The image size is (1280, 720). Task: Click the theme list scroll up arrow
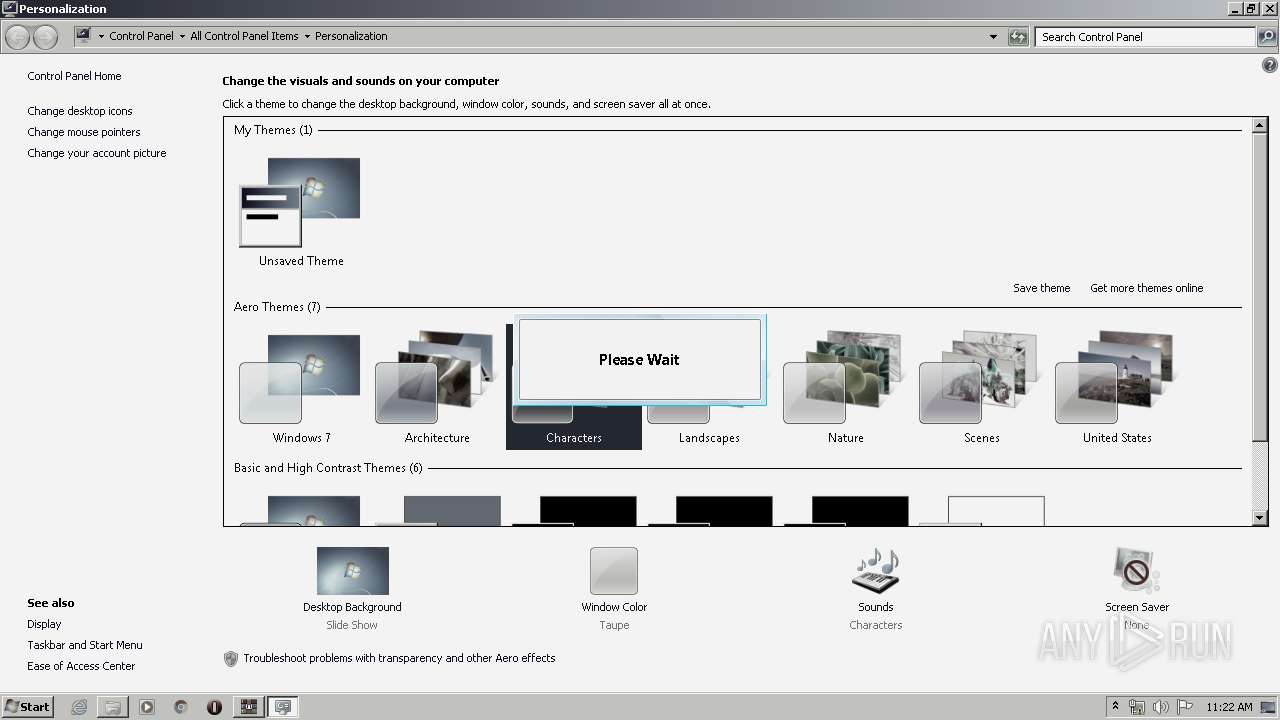tap(1260, 125)
